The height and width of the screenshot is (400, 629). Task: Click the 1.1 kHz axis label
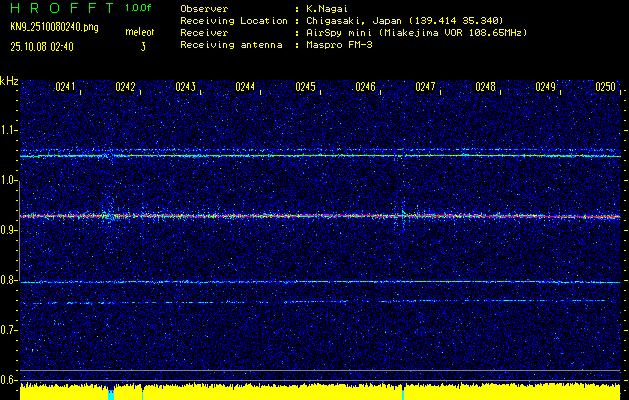click(x=9, y=130)
